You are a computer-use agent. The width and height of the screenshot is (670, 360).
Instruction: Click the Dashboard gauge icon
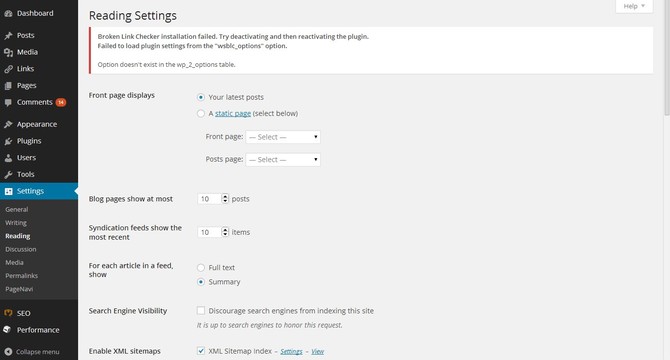(x=8, y=14)
